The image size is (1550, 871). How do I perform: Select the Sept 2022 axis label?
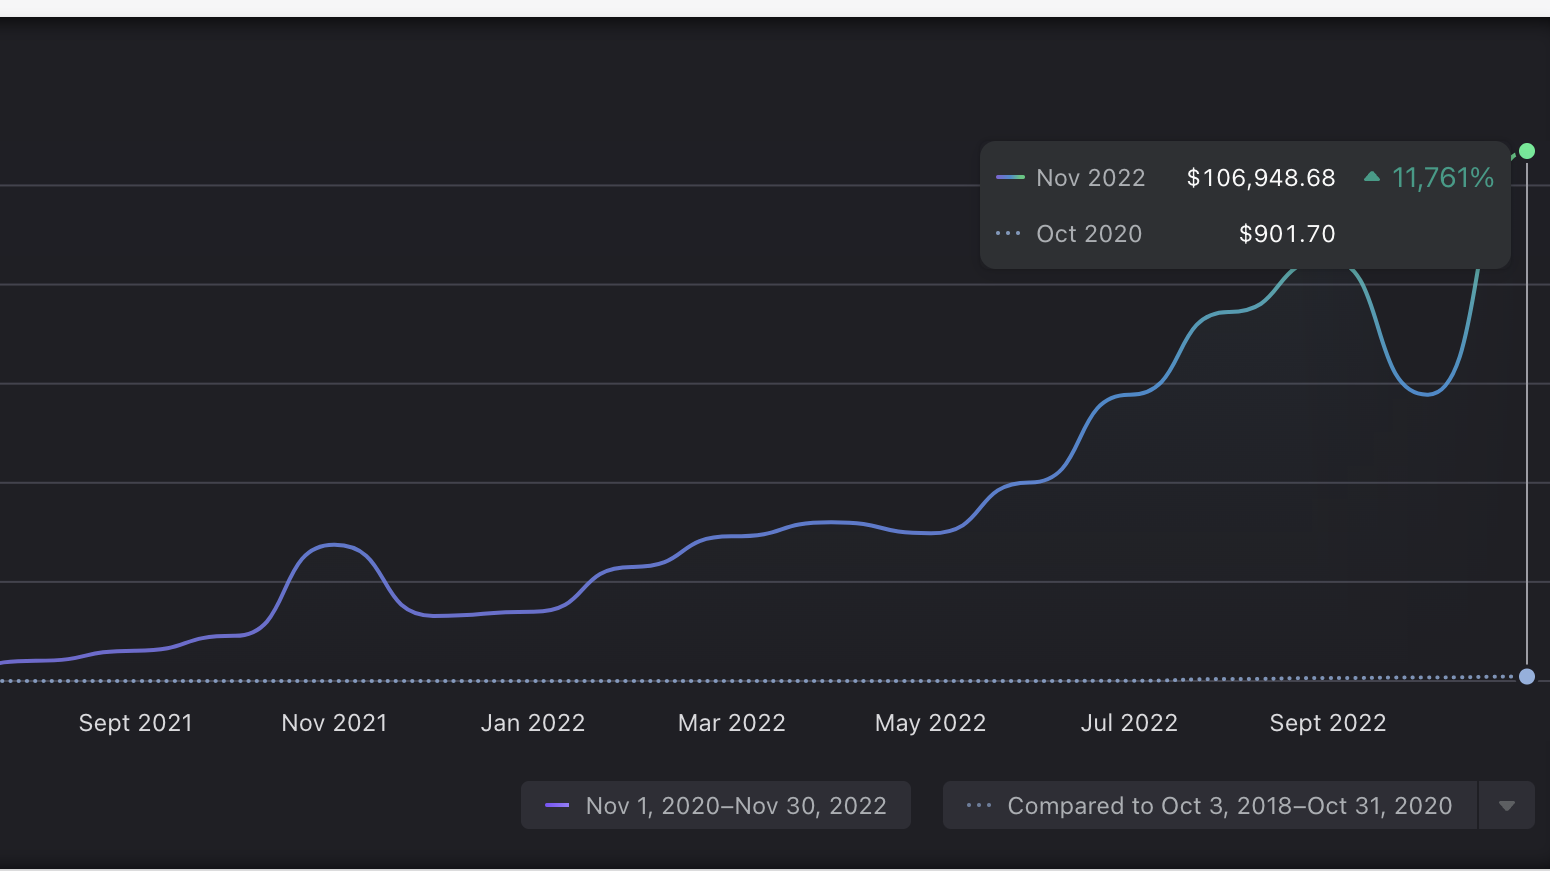(1327, 723)
